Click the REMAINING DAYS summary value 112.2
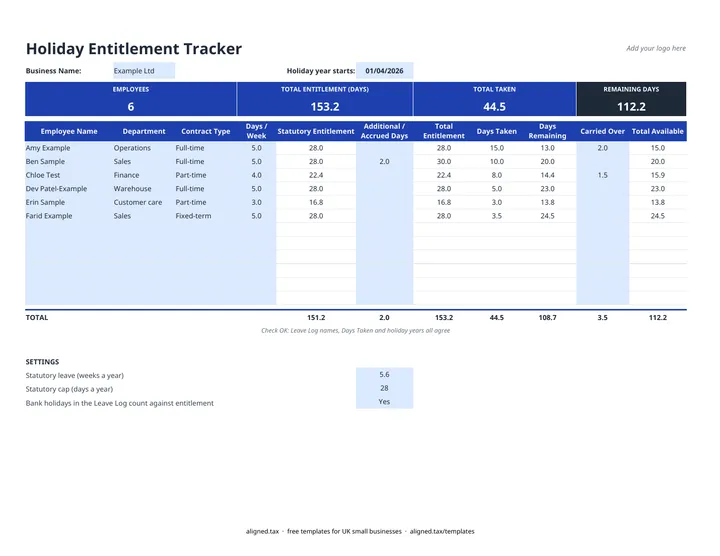Image resolution: width=720 pixels, height=556 pixels. click(631, 107)
